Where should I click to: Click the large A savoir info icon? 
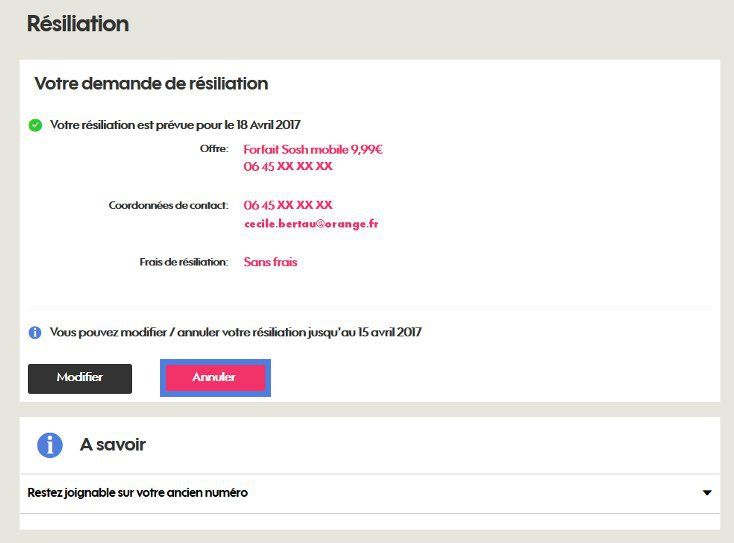tap(50, 445)
